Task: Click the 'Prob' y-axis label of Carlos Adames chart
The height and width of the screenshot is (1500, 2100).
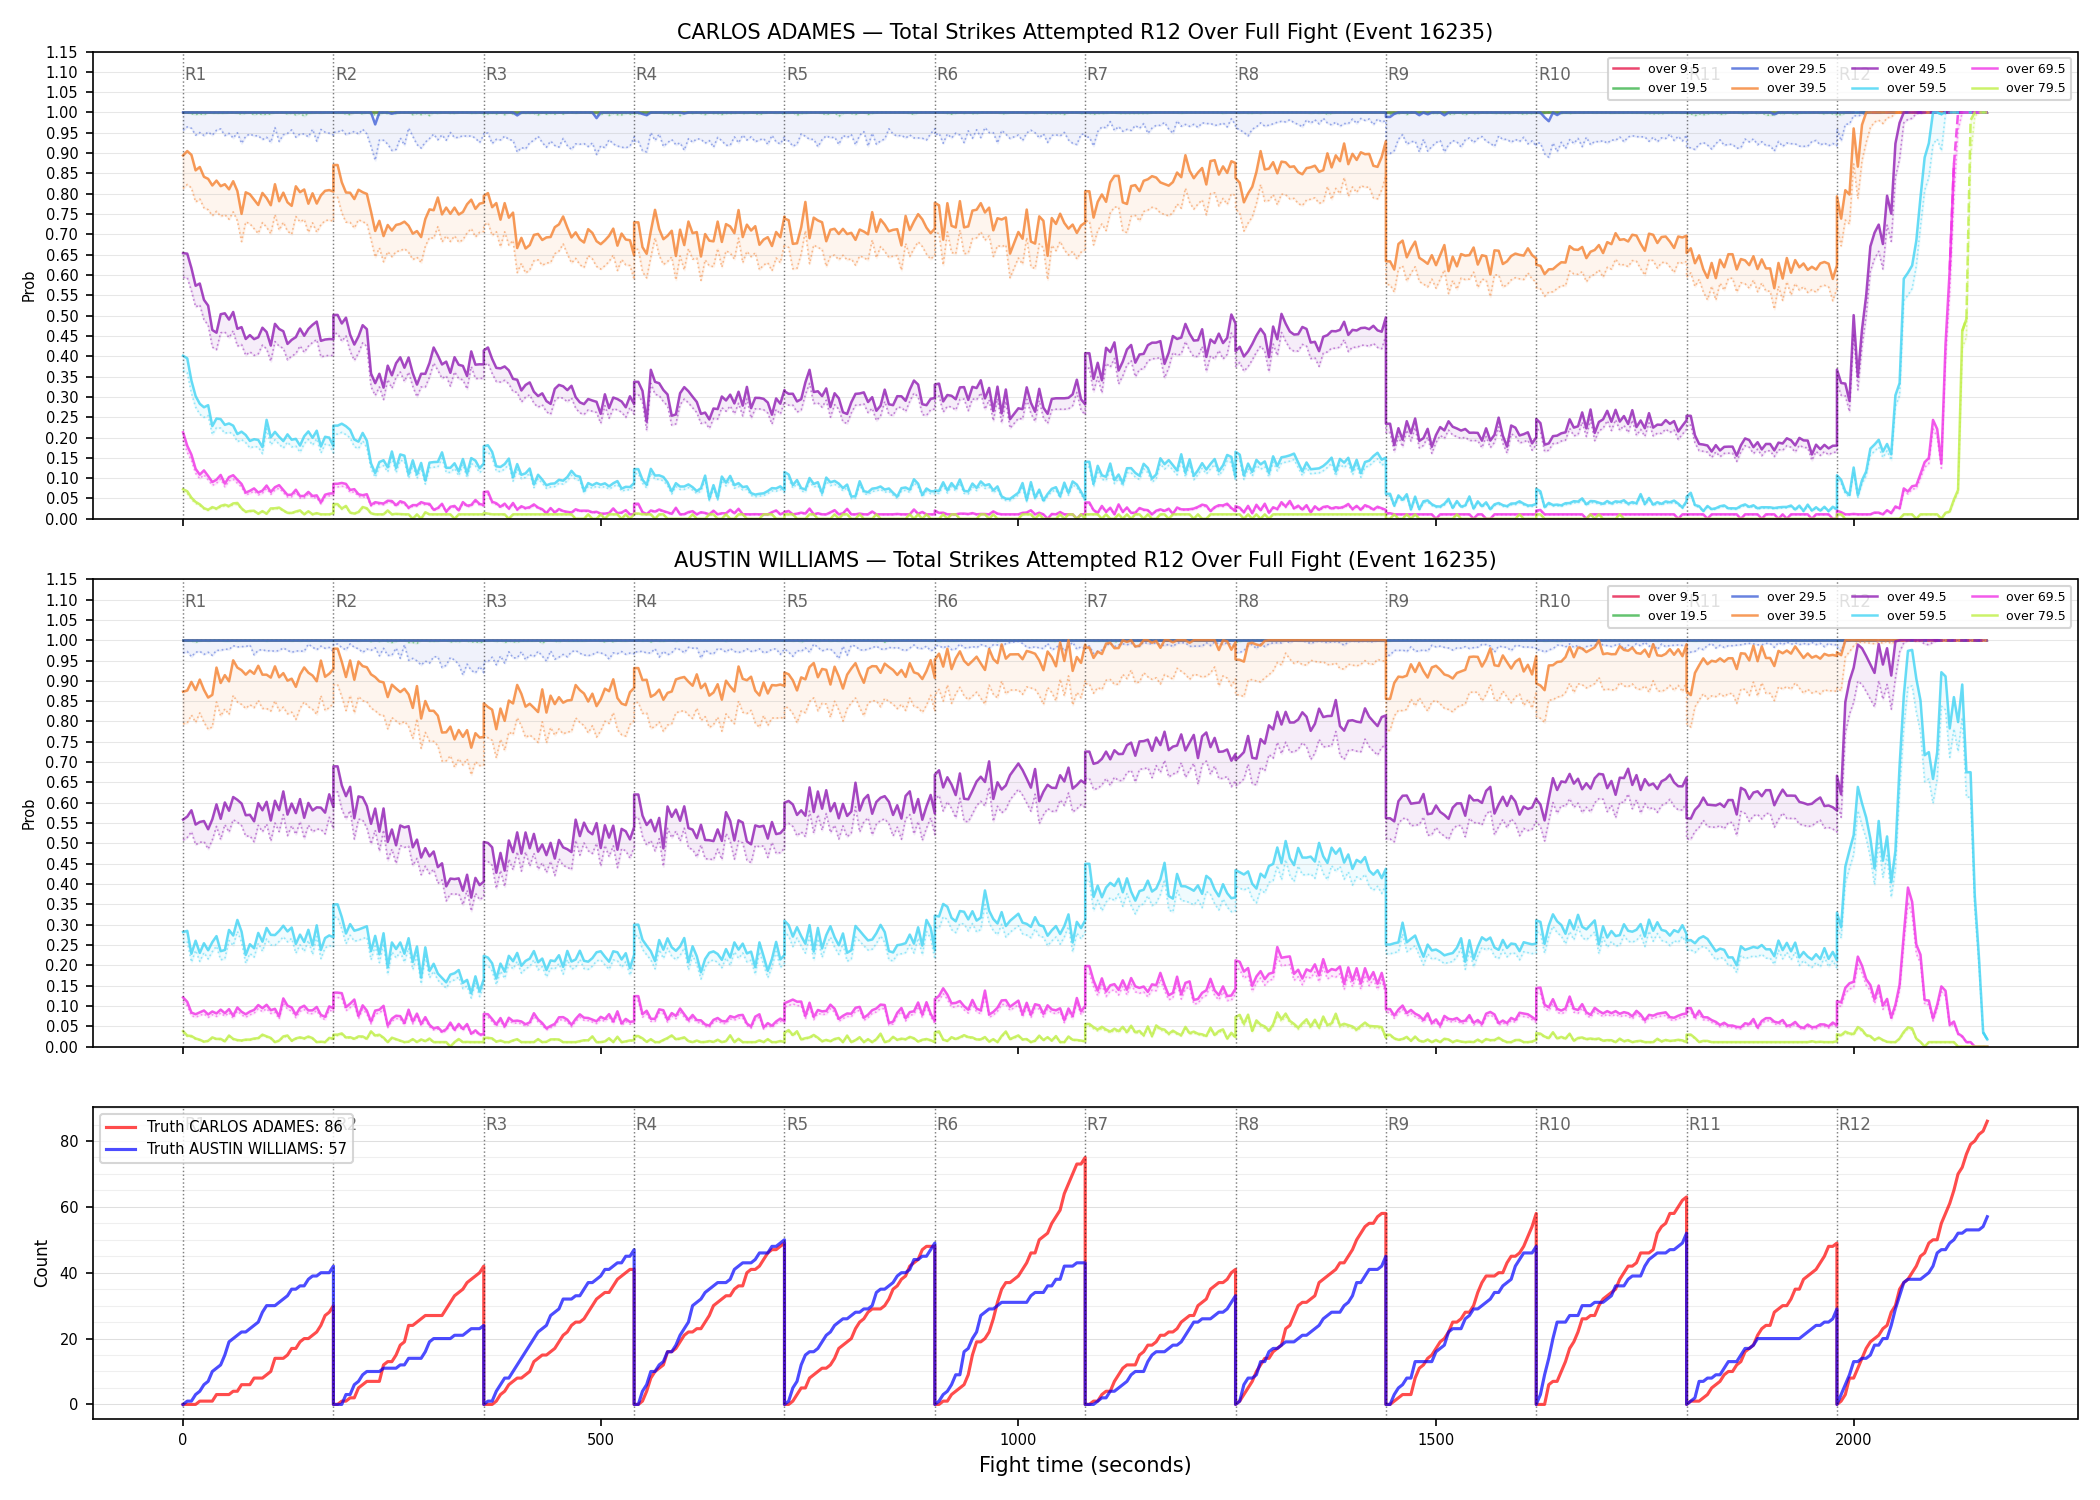Action: click(x=29, y=286)
